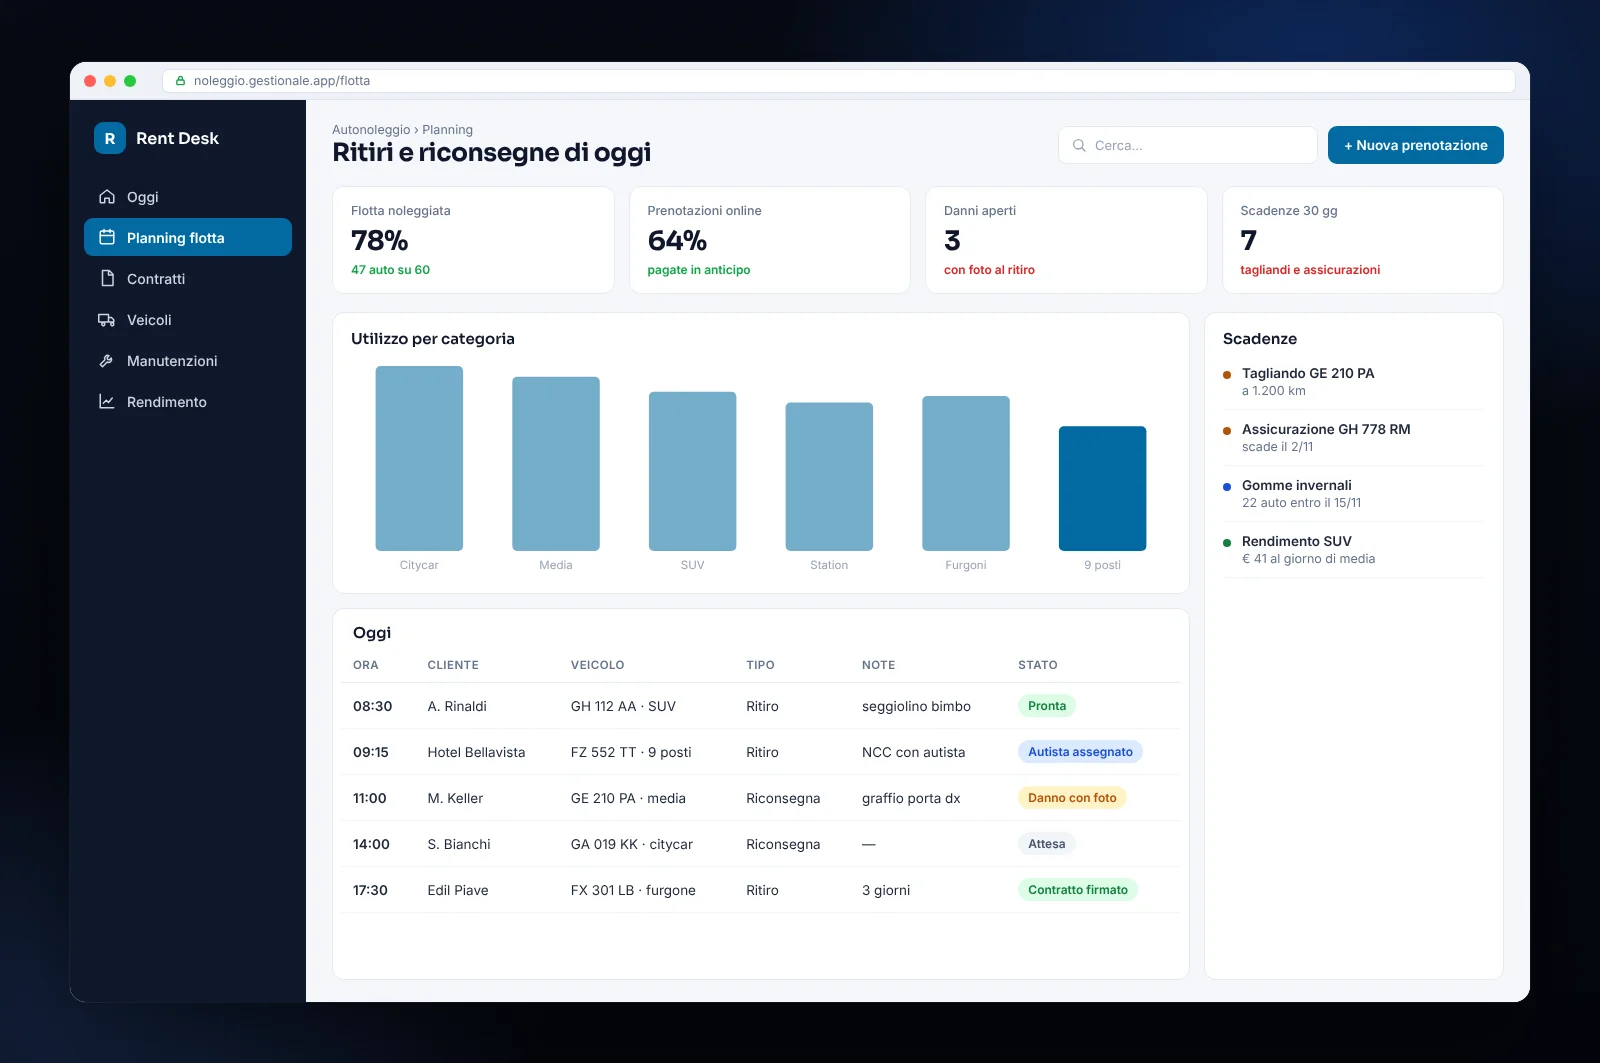Open the Oggi menu item

(188, 197)
